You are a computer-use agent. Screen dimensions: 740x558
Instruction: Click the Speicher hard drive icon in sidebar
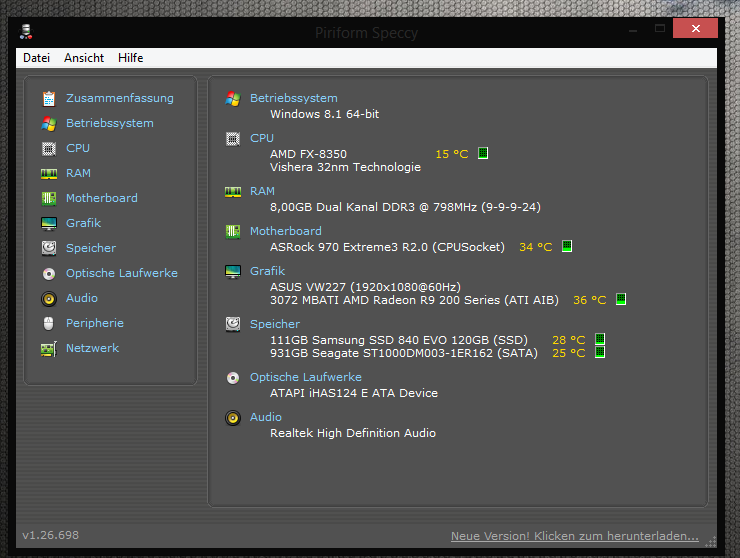pyautogui.click(x=49, y=248)
